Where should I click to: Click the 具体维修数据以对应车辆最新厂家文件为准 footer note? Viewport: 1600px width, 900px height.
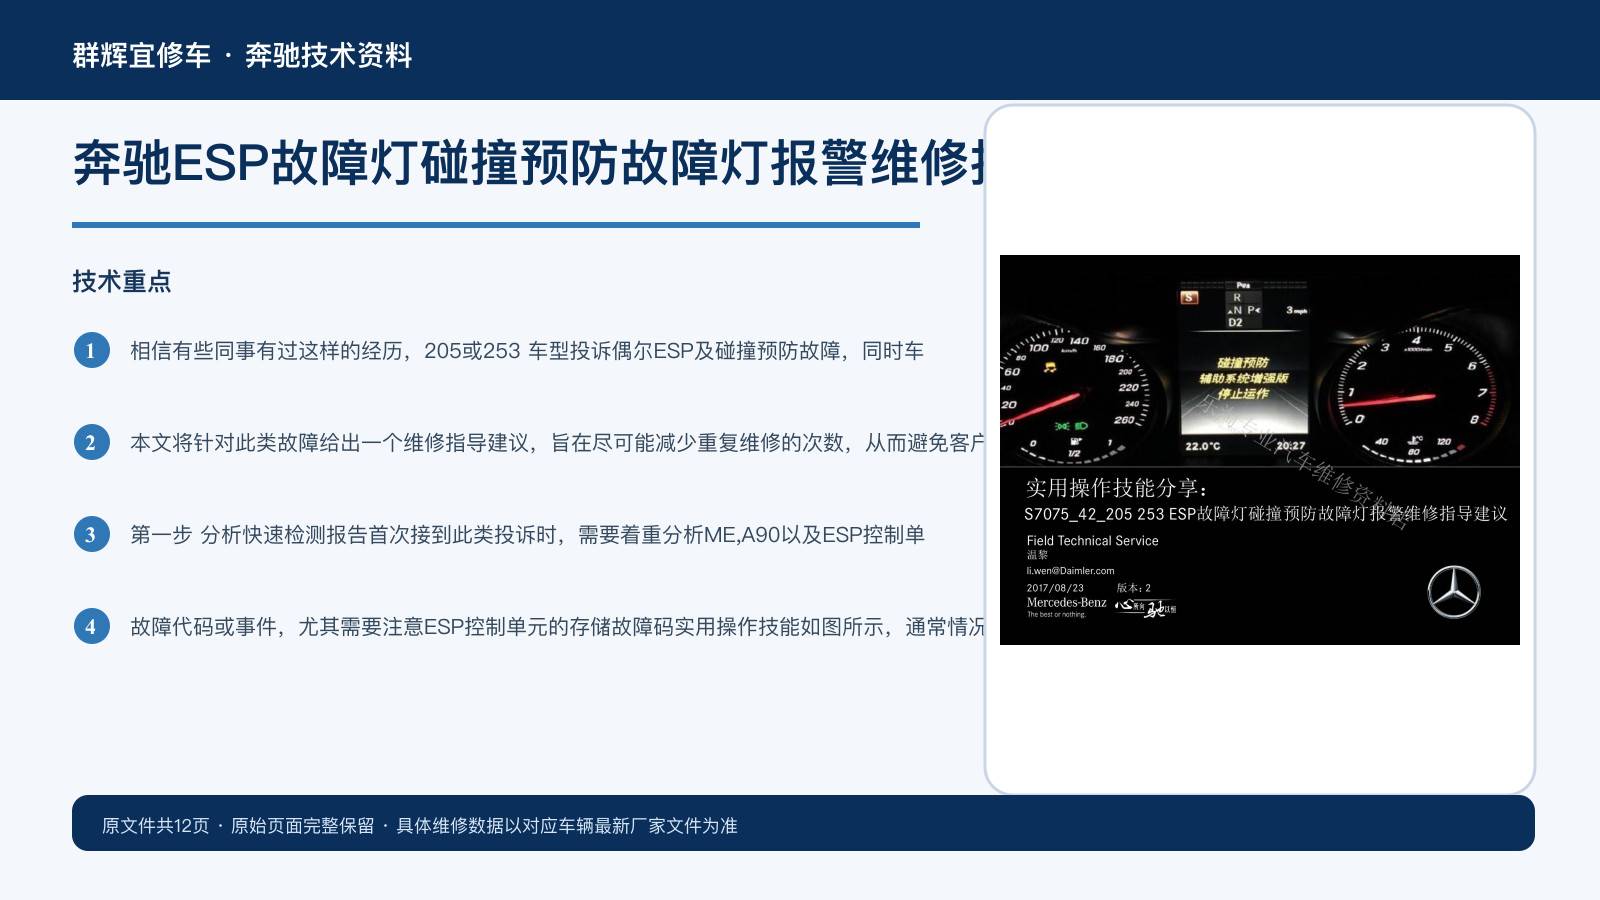pyautogui.click(x=567, y=826)
